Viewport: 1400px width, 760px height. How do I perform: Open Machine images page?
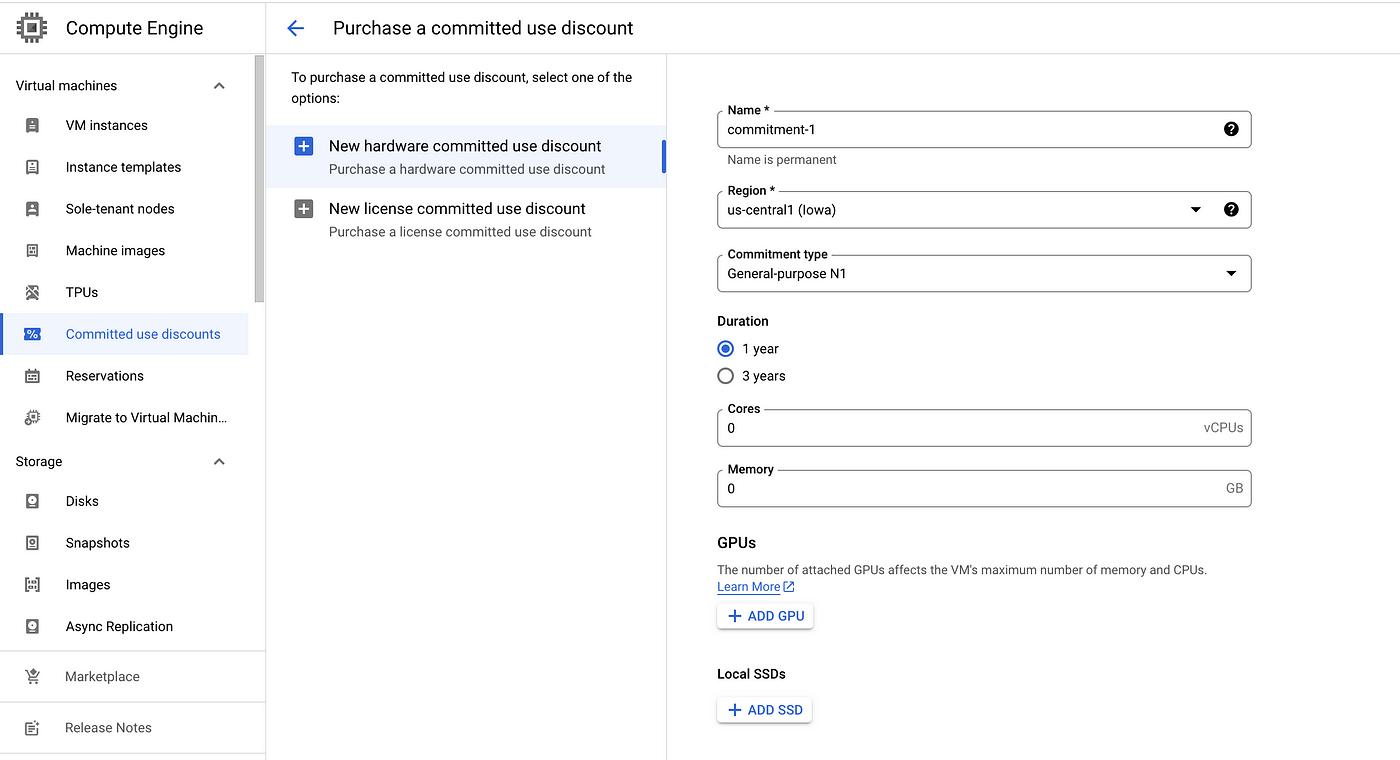[116, 251]
